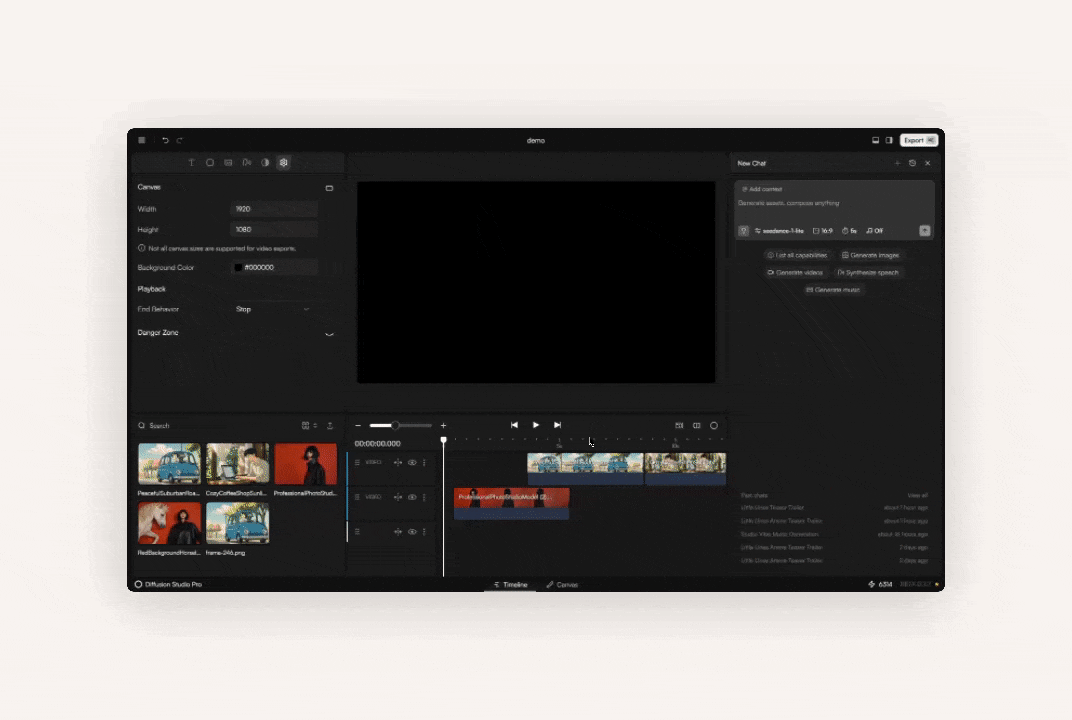Click the info icon beside the canvas sizes note
The height and width of the screenshot is (720, 1072).
click(x=142, y=248)
